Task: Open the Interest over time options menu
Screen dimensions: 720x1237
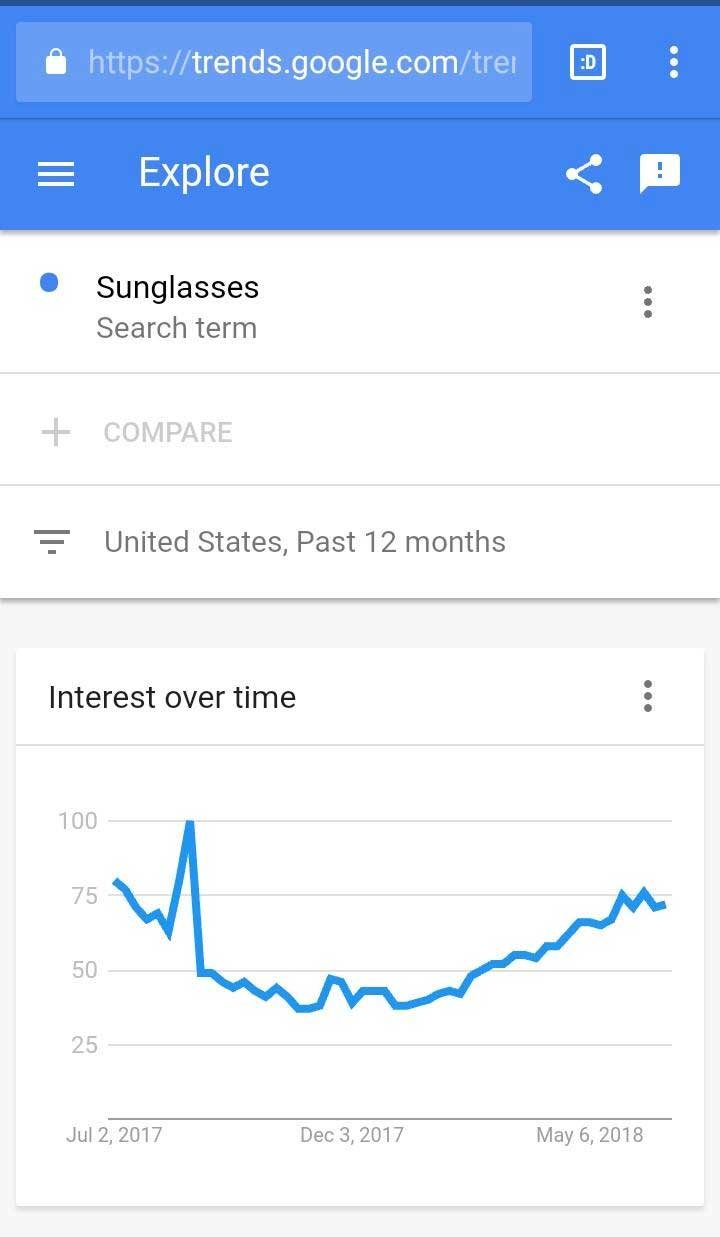Action: [x=648, y=696]
